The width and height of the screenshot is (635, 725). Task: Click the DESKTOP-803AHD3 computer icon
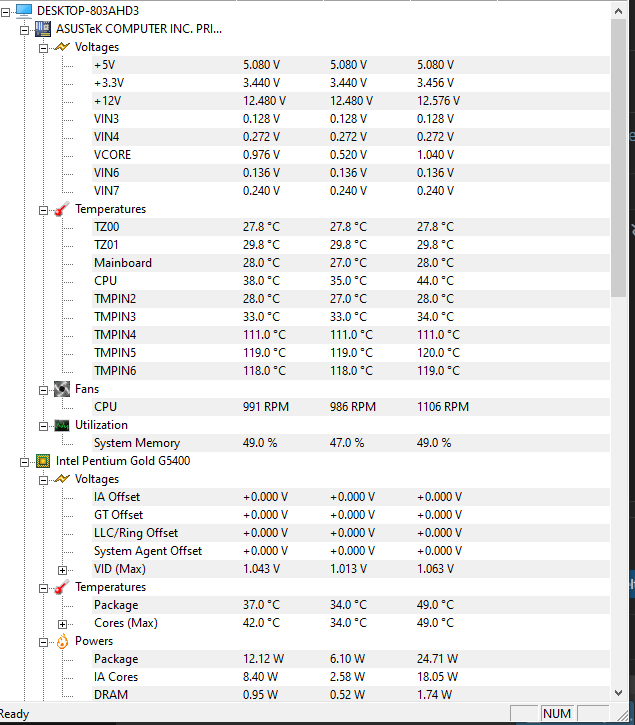[24, 11]
